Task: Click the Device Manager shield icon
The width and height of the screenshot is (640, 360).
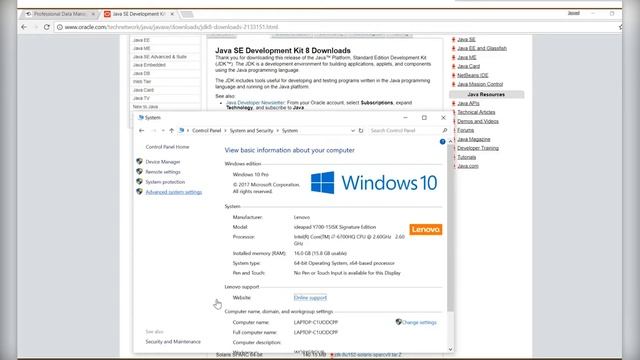Action: [x=139, y=162]
